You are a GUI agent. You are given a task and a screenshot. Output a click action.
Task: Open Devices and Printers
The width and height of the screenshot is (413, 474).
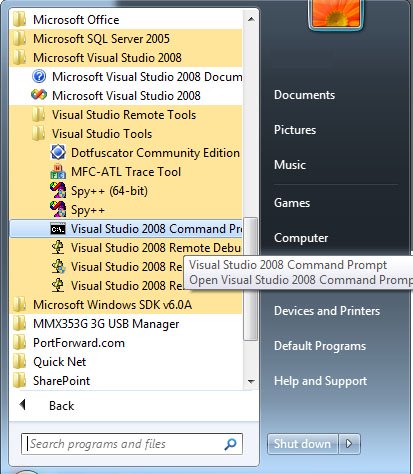327,311
